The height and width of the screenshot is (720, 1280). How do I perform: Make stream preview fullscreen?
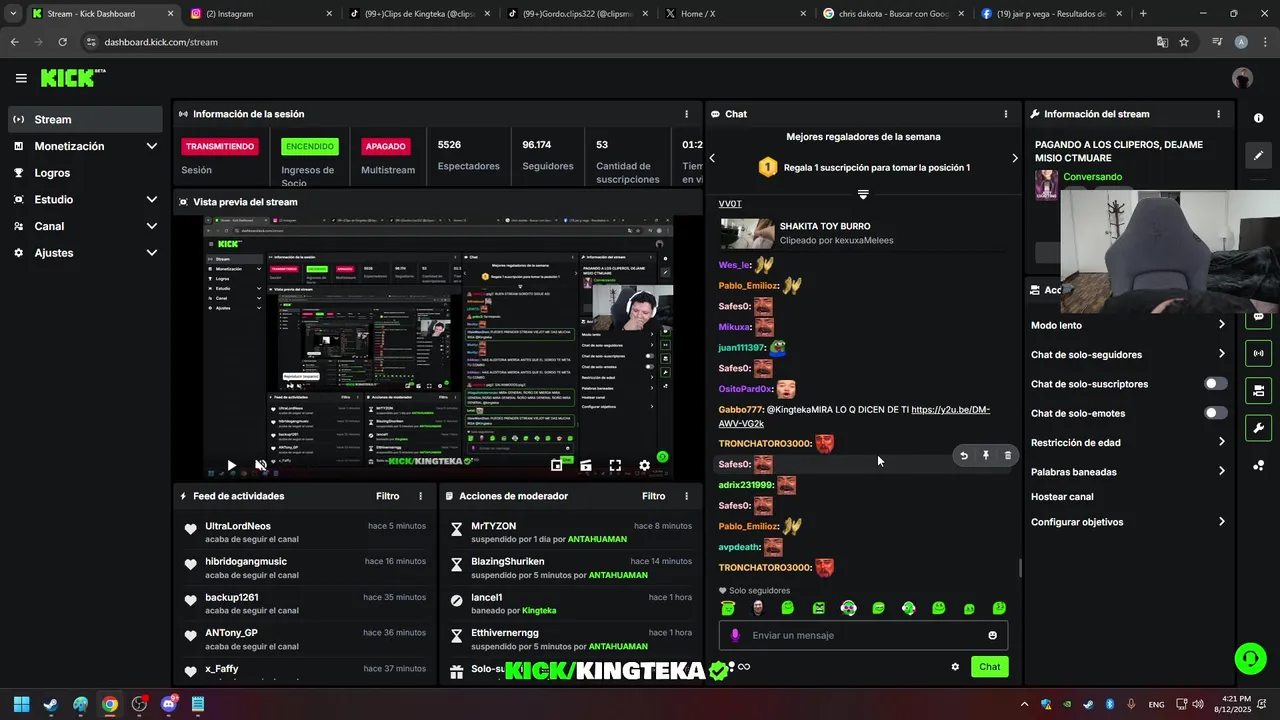615,465
